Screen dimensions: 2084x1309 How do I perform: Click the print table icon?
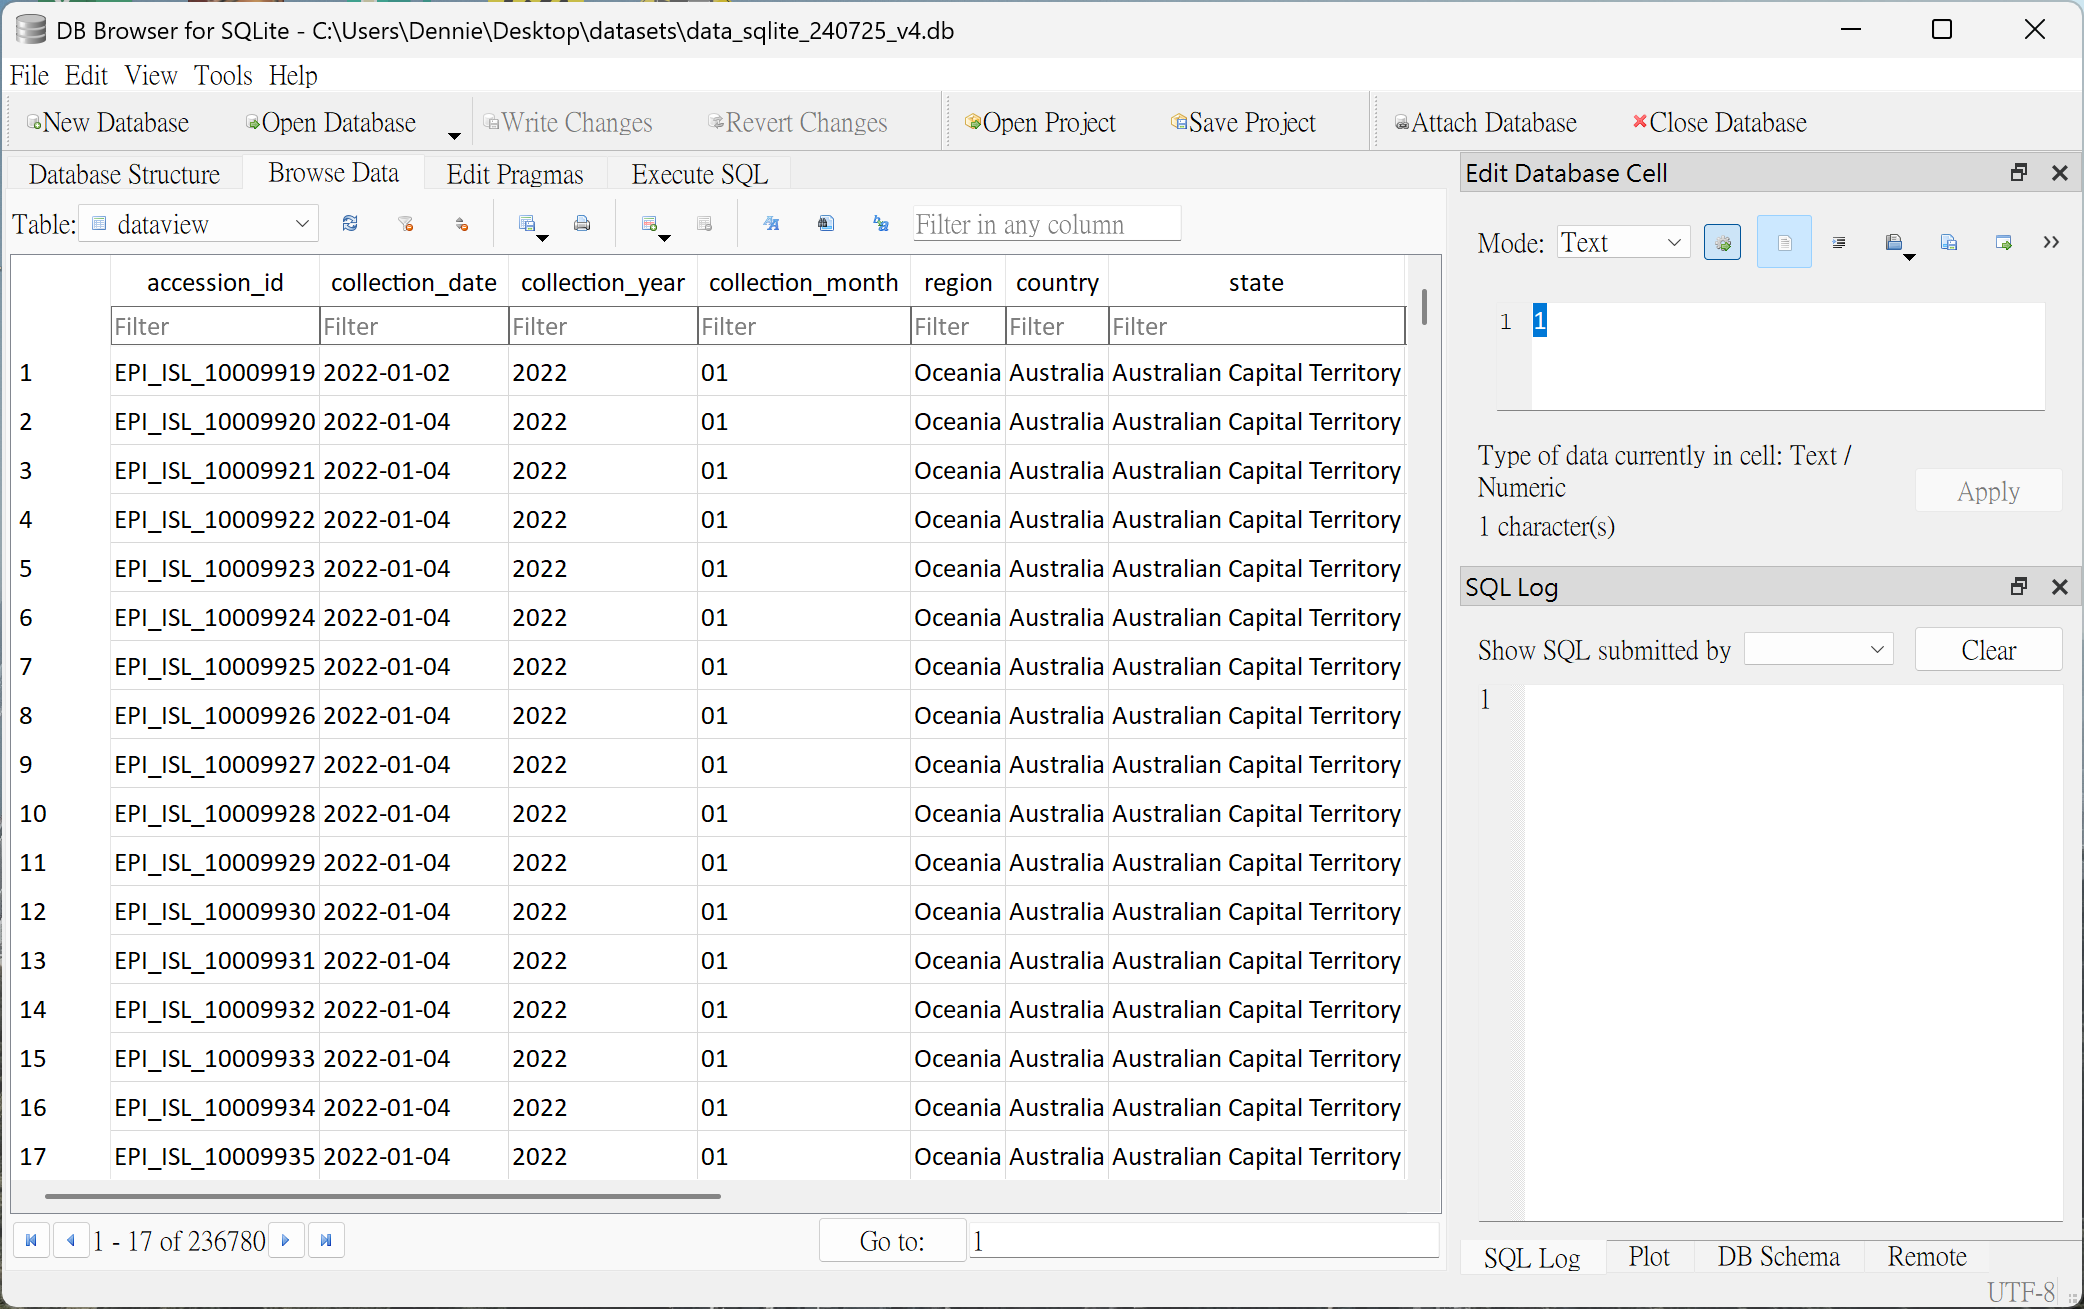click(x=582, y=224)
